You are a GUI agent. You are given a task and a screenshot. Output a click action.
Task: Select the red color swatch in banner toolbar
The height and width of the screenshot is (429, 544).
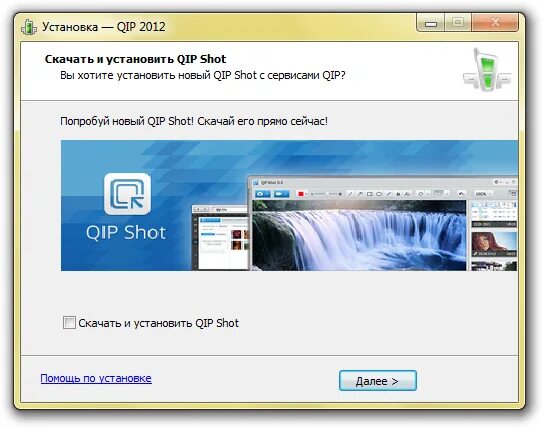301,194
